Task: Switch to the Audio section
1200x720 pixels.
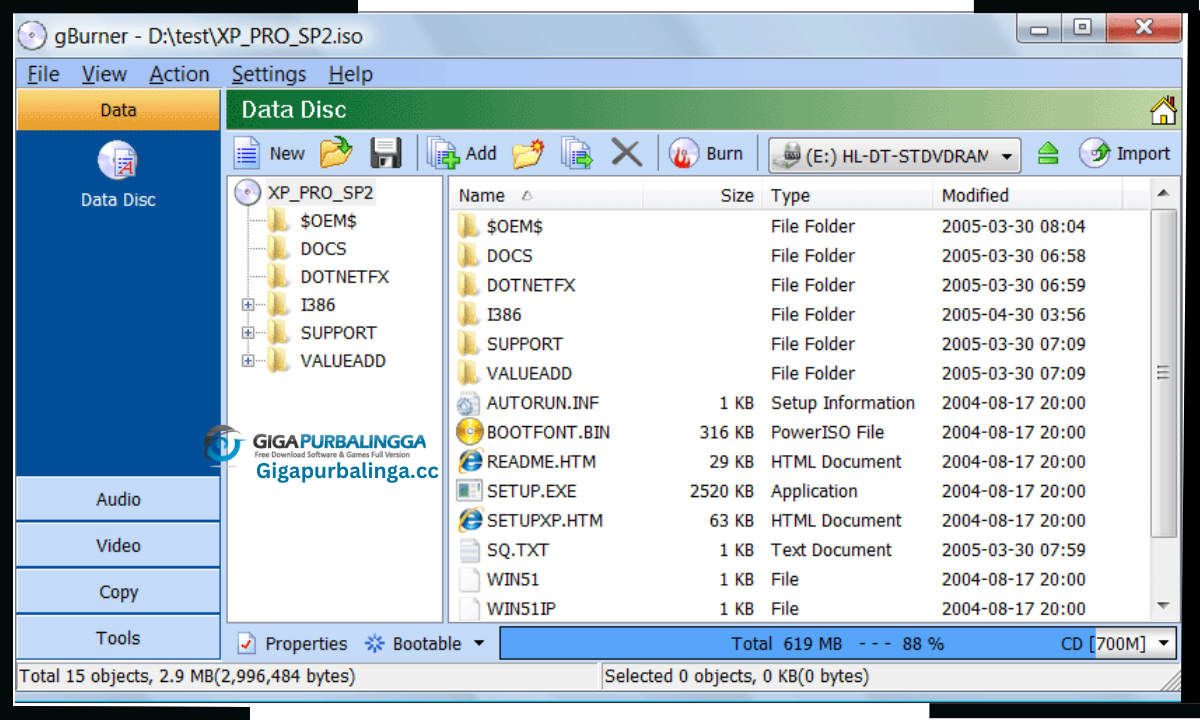Action: click(x=118, y=499)
